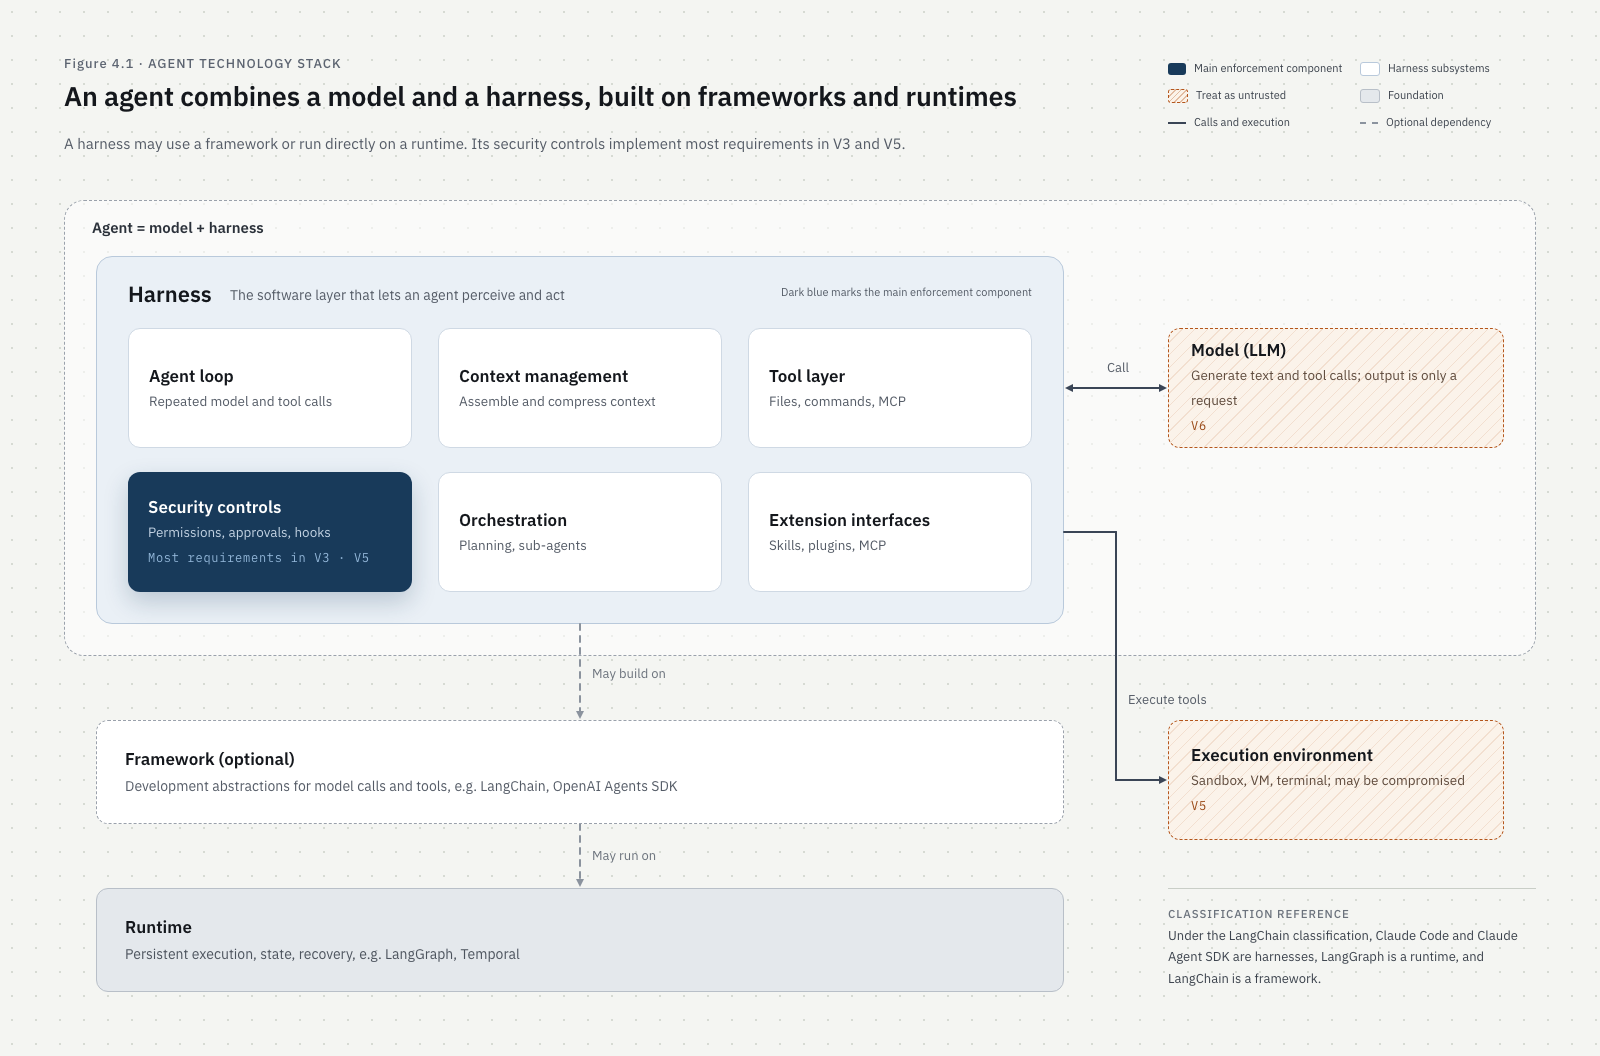Select the Tool layer box
Screen dimensions: 1600x1056
[x=890, y=388]
